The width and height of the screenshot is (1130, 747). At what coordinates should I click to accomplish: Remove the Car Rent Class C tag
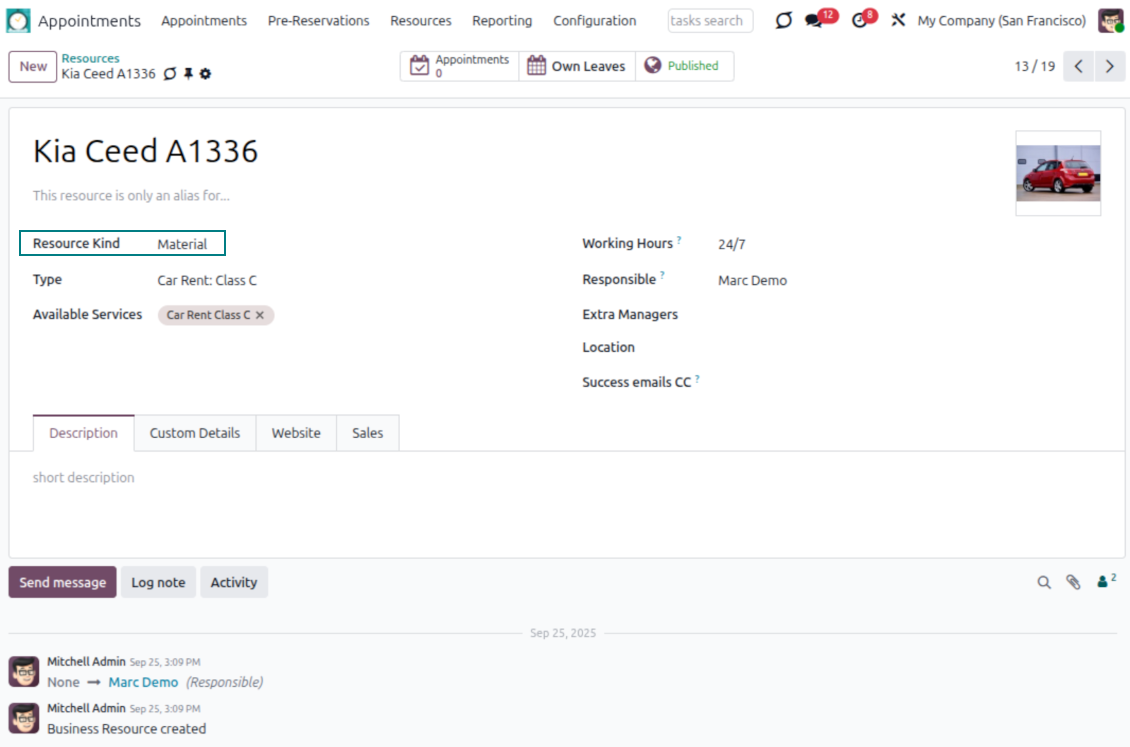[x=260, y=315]
